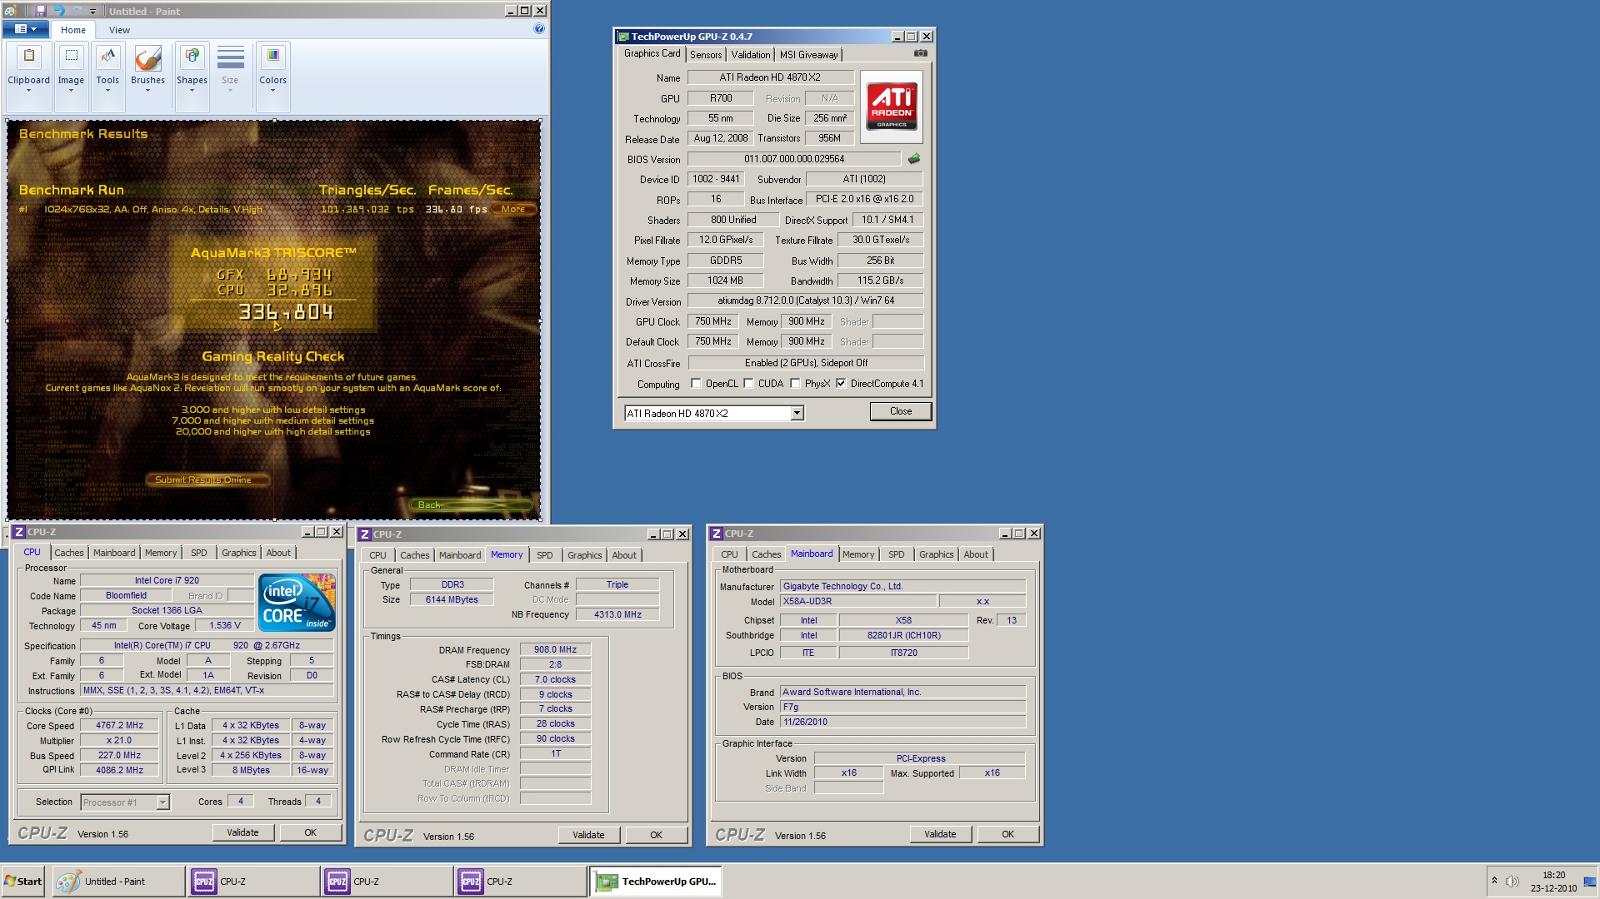The width and height of the screenshot is (1600, 899).
Task: Click Validate in the left CPU-Z window
Action: tap(243, 832)
